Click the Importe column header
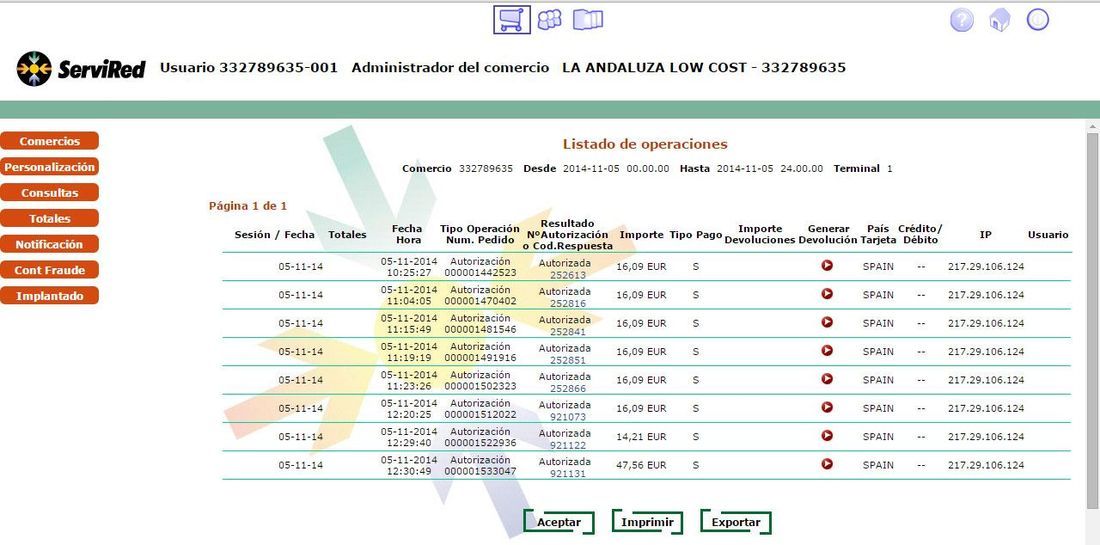 pyautogui.click(x=641, y=235)
